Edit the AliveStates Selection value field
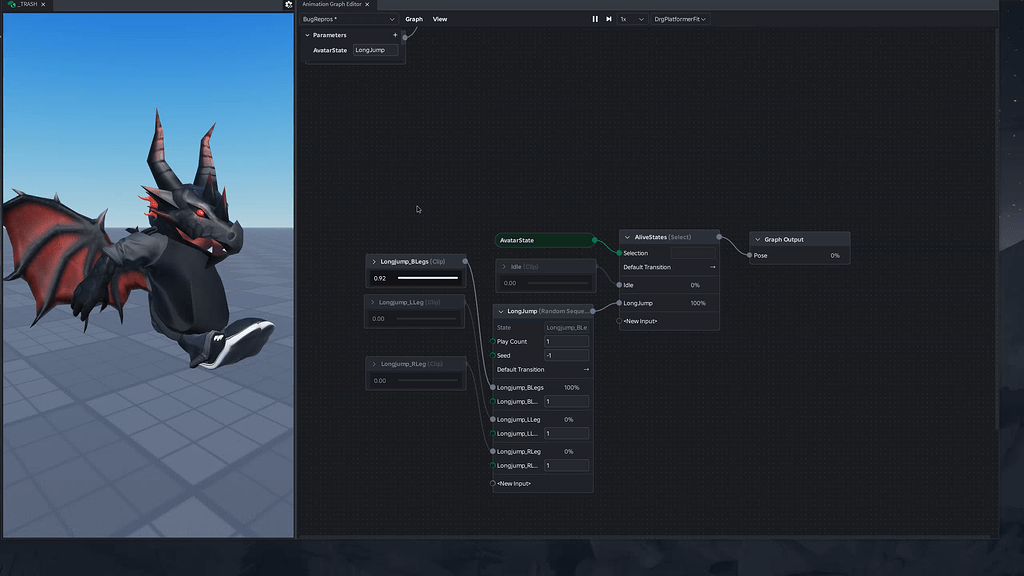Viewport: 1024px width, 576px height. pyautogui.click(x=693, y=253)
